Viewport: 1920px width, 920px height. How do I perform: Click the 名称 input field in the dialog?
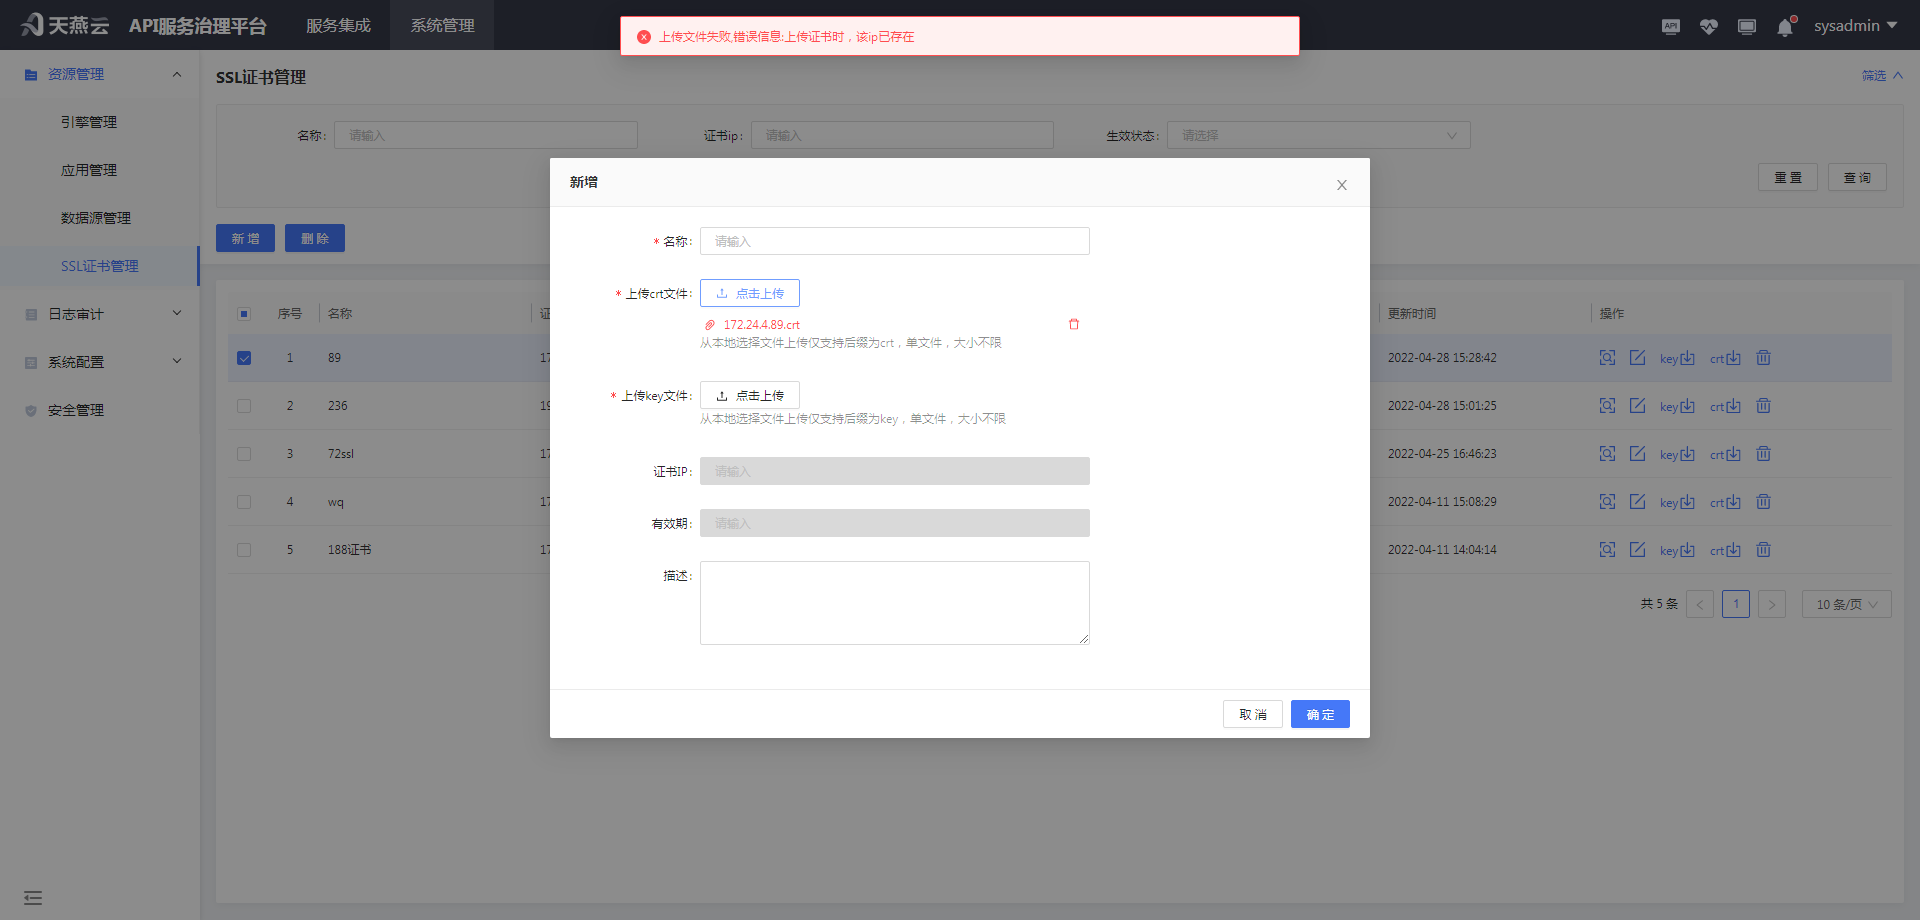(894, 241)
